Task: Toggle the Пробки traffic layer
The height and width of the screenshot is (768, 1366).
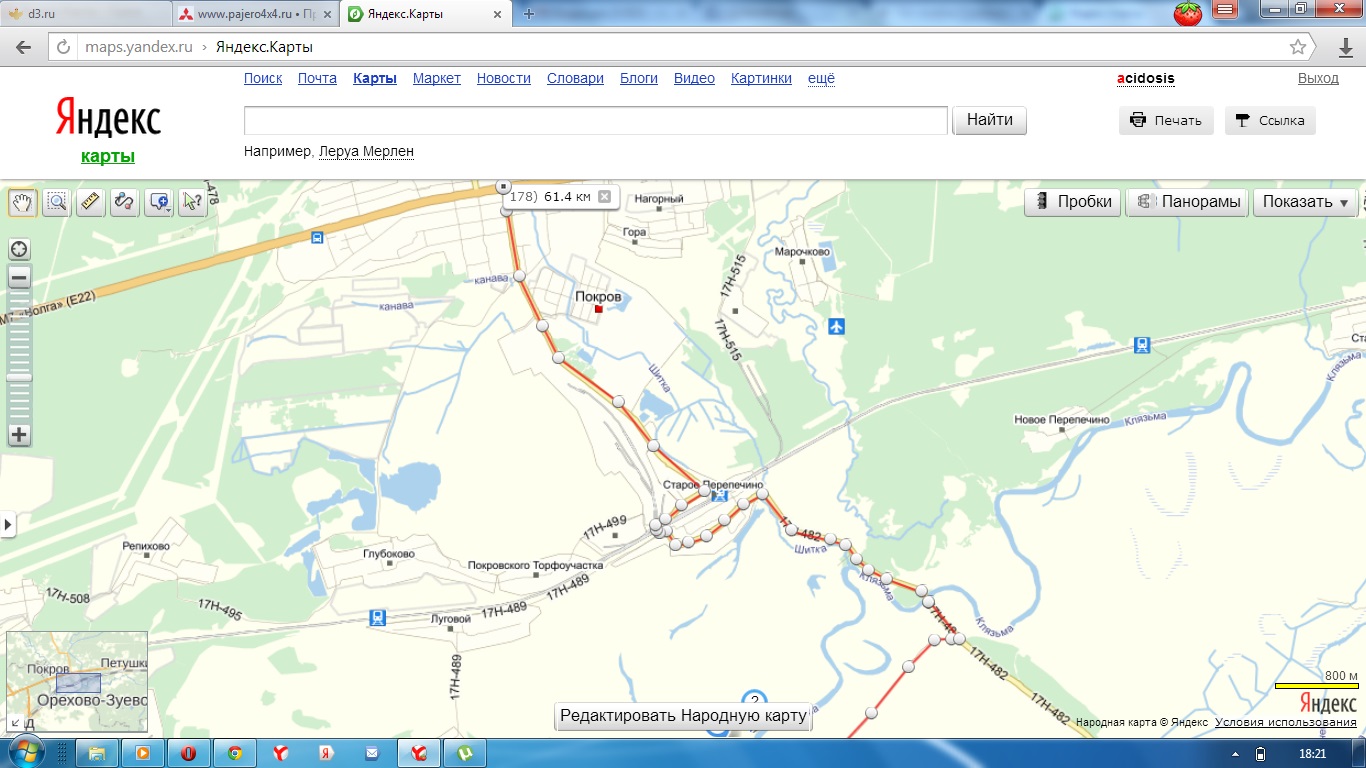Action: pos(1073,202)
